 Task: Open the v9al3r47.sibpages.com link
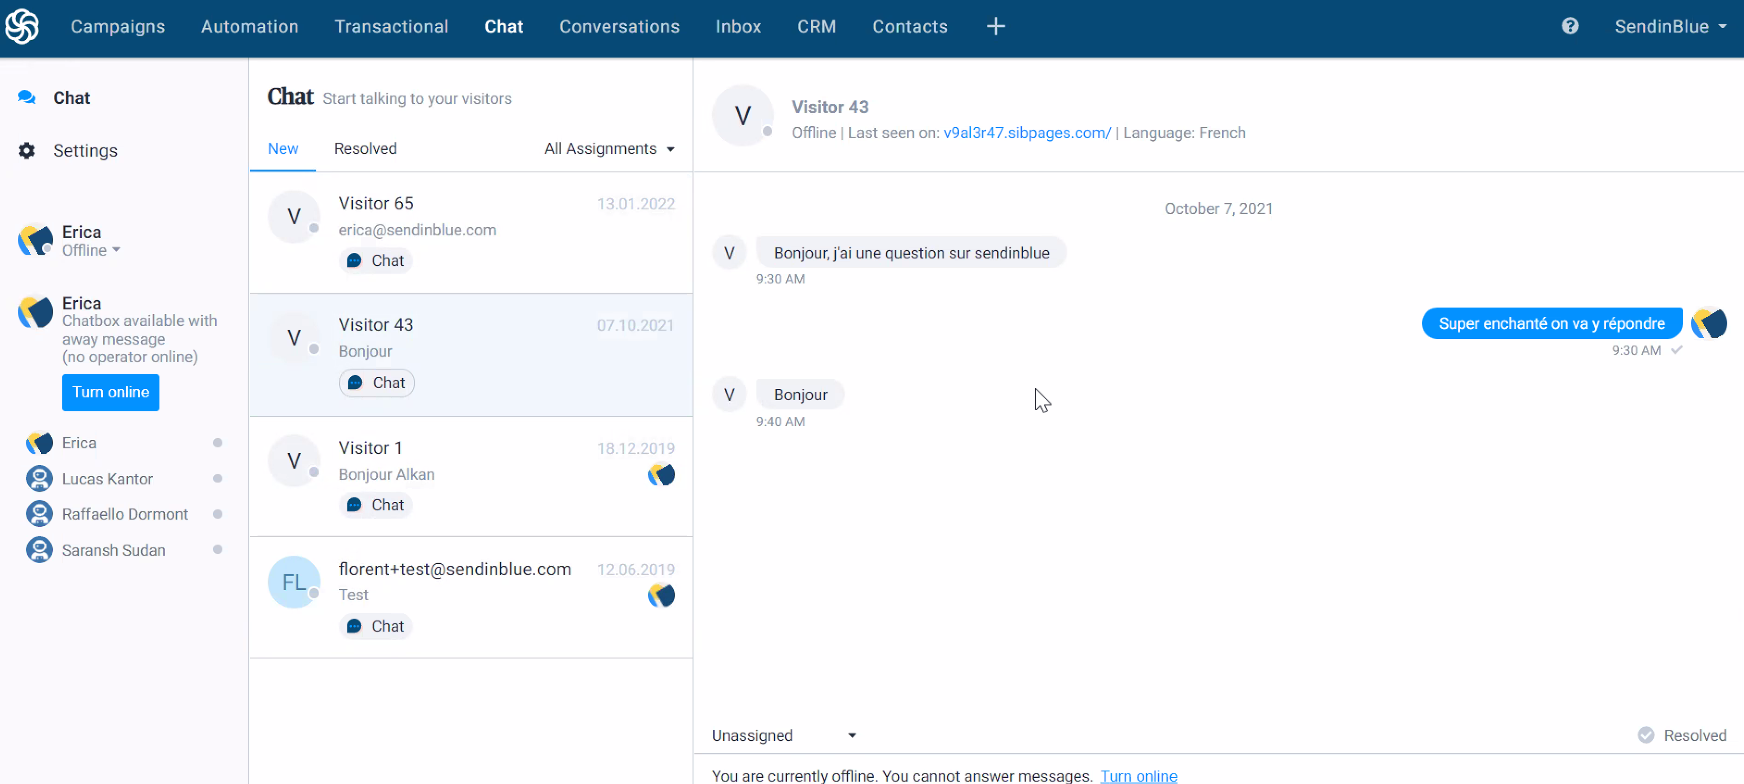coord(1027,133)
